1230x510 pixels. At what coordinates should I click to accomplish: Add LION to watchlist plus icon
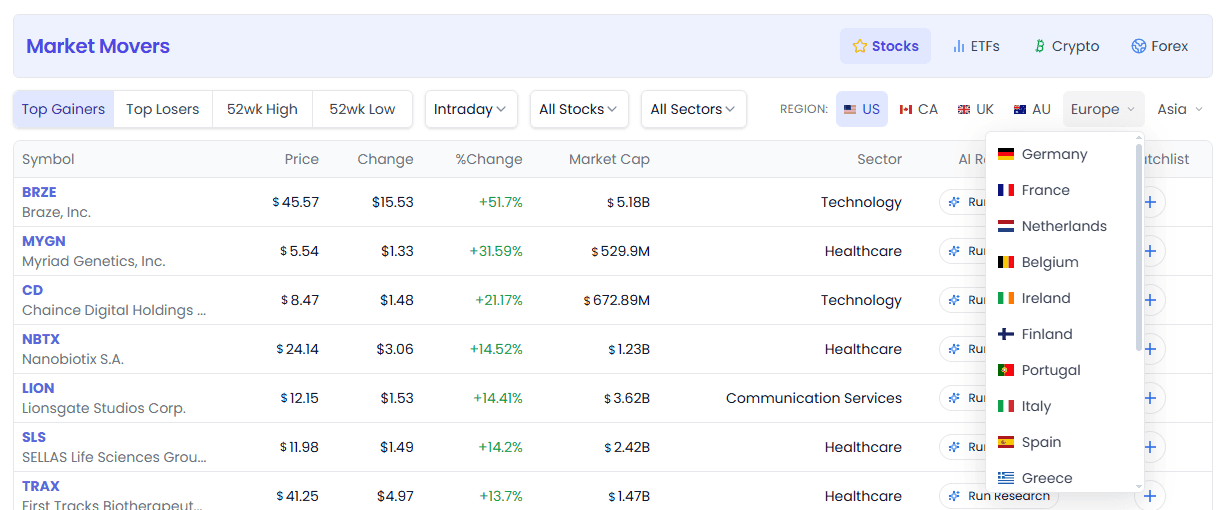(1150, 398)
